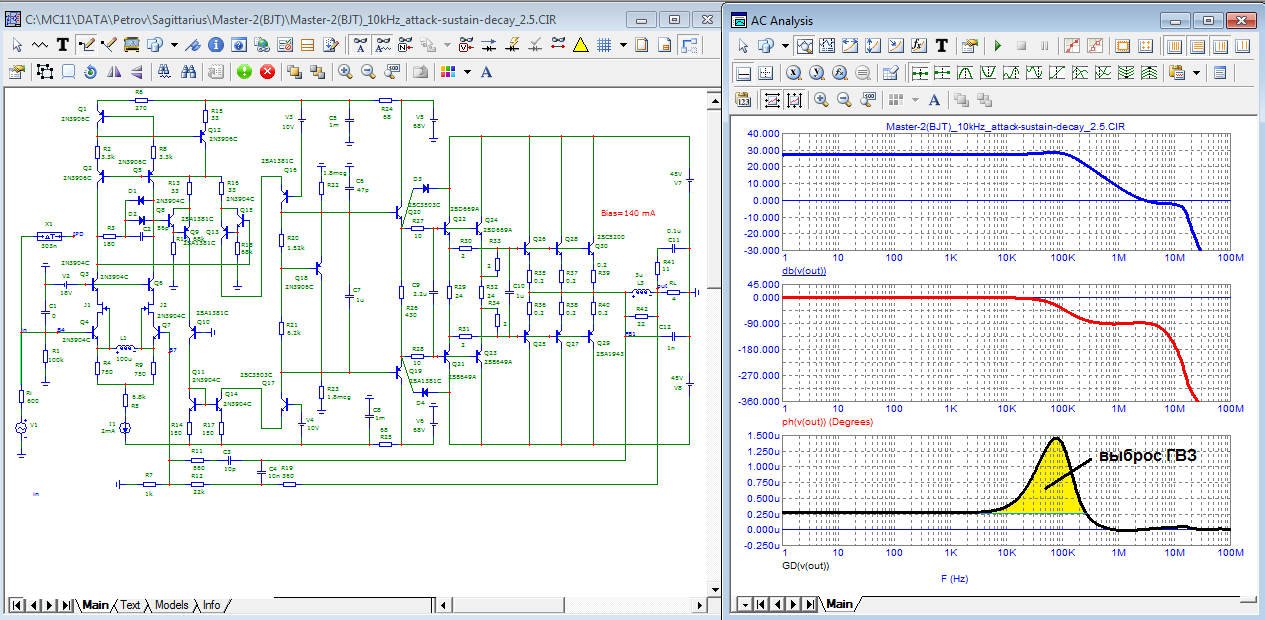Select the Text tool in schematic toolbar
This screenshot has width=1265, height=620.
[62, 45]
